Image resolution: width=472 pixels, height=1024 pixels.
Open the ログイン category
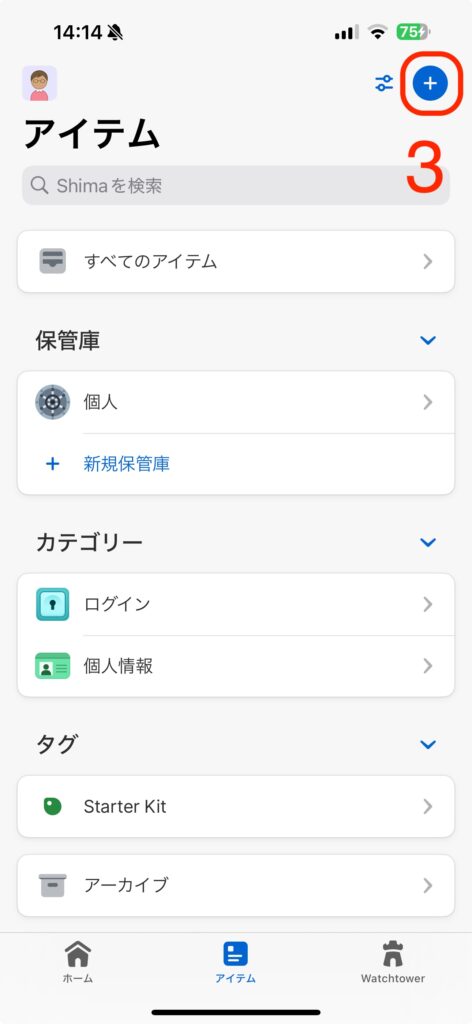click(x=236, y=604)
